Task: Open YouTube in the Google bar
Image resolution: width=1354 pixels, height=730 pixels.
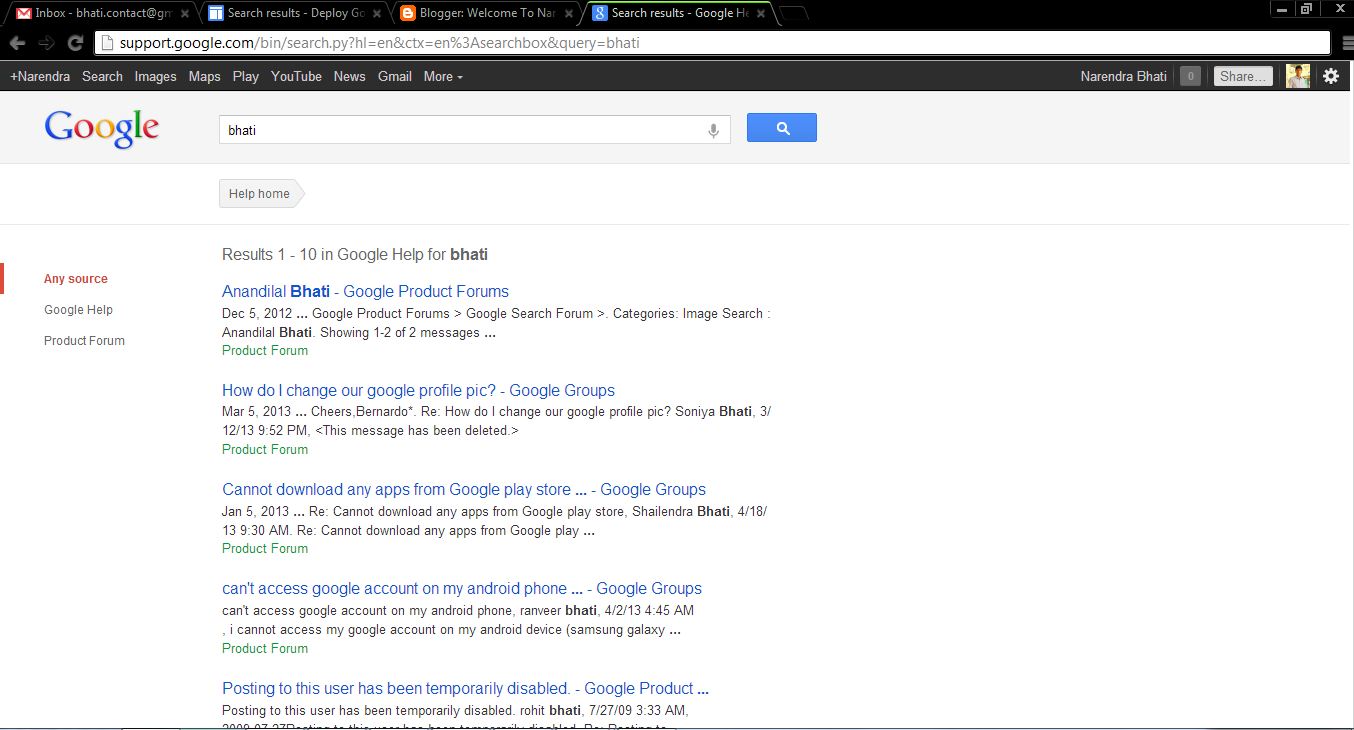Action: point(296,76)
